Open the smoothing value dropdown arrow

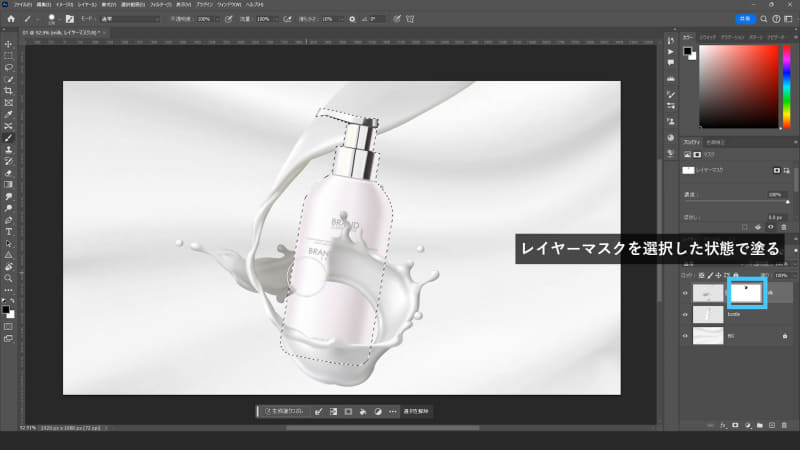click(341, 19)
